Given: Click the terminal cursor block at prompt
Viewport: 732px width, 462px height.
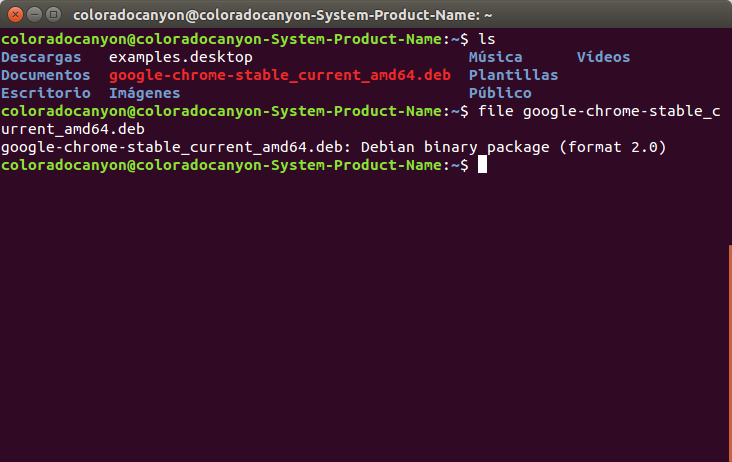Looking at the screenshot, I should coord(482,165).
